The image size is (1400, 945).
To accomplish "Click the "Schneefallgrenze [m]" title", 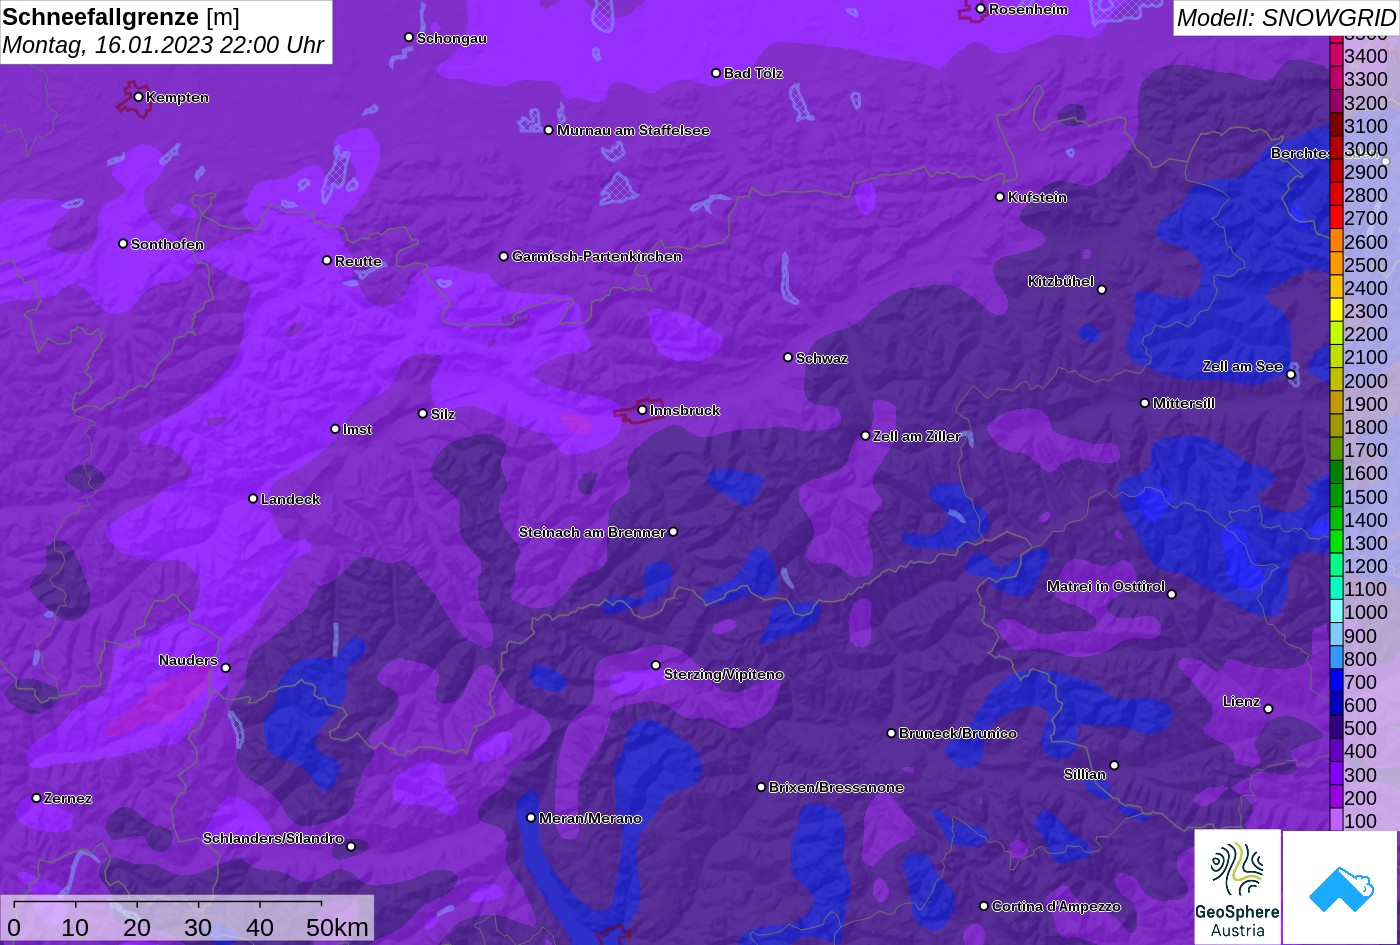I will 121,17.
